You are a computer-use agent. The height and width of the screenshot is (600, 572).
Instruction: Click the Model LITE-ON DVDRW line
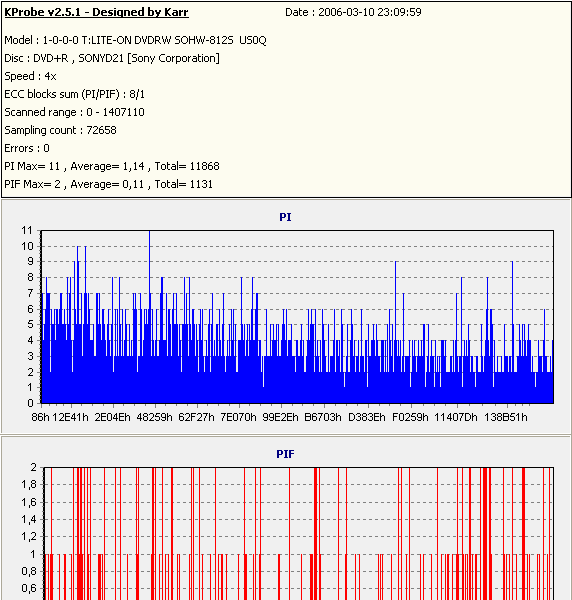pos(135,40)
